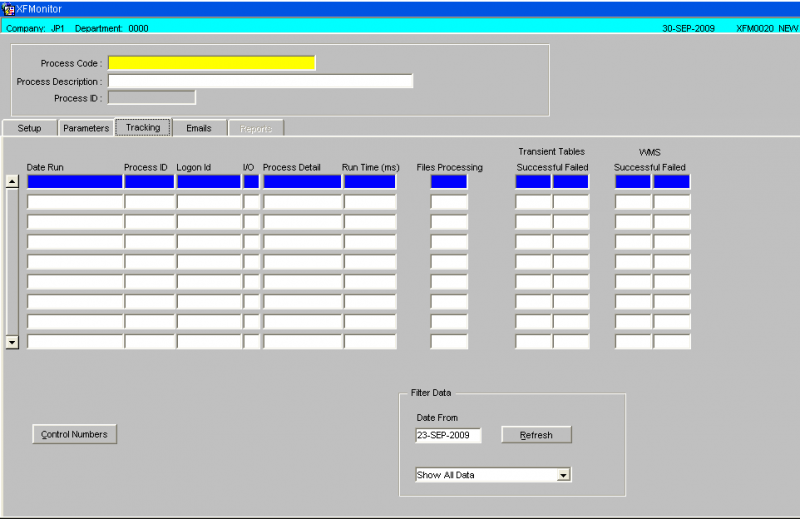Click the Control Numbers button

coord(74,434)
